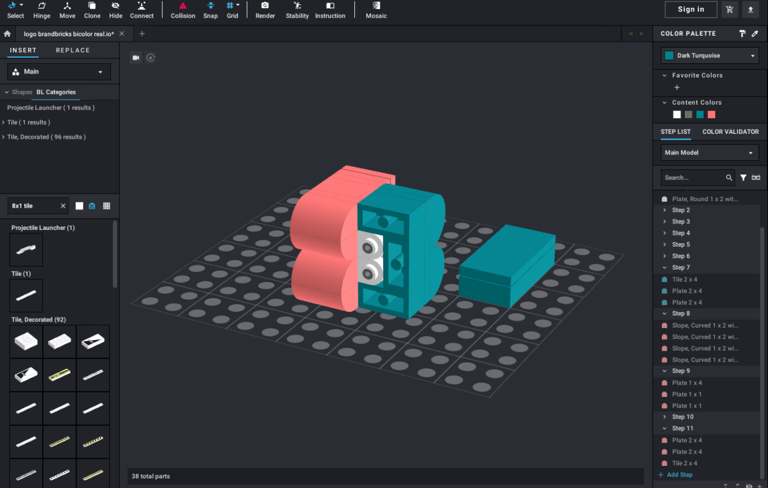Switch to the REPLACE tab

pyautogui.click(x=72, y=50)
